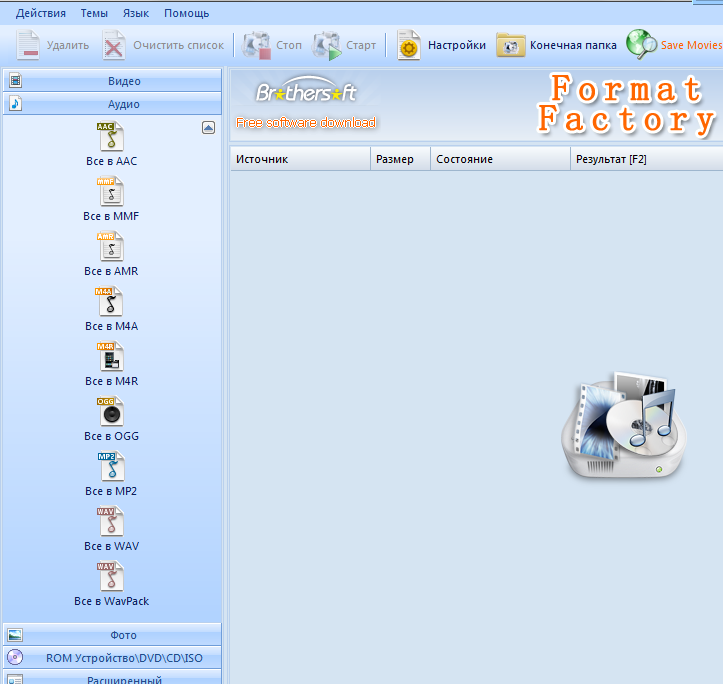Click the Format Factory logo text
This screenshot has width=723, height=684.
[627, 104]
